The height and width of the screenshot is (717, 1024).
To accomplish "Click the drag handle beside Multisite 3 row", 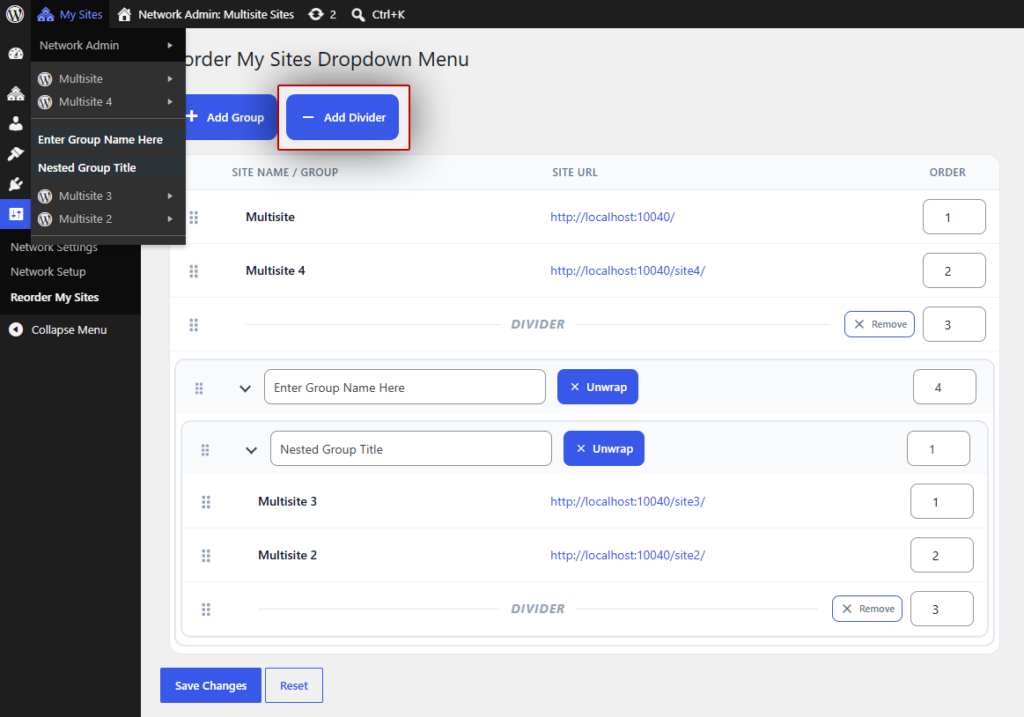I will pyautogui.click(x=206, y=502).
